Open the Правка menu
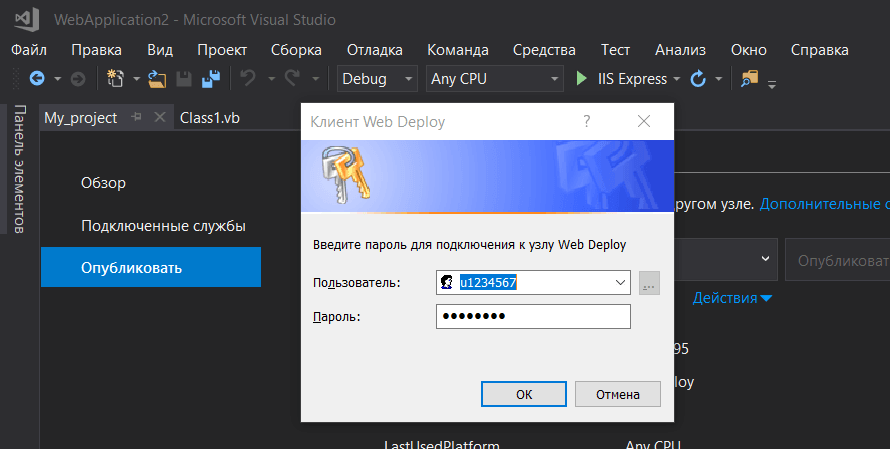 click(x=96, y=50)
